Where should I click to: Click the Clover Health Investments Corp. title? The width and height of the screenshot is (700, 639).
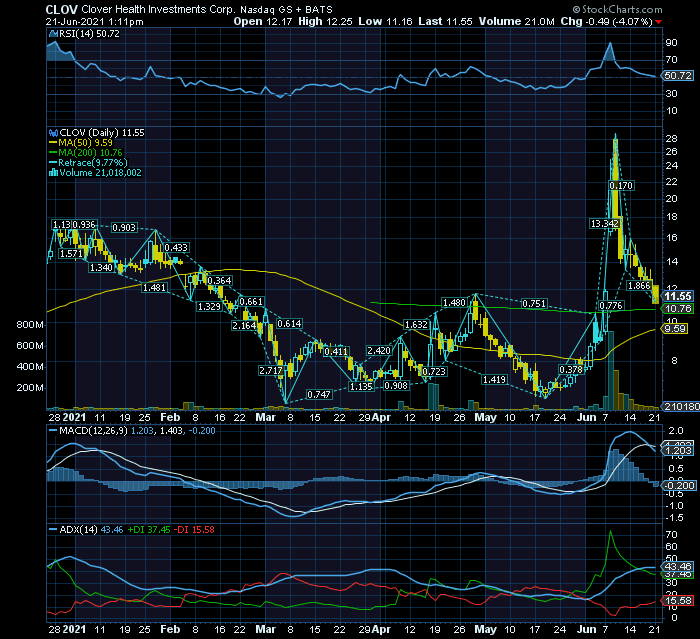158,9
